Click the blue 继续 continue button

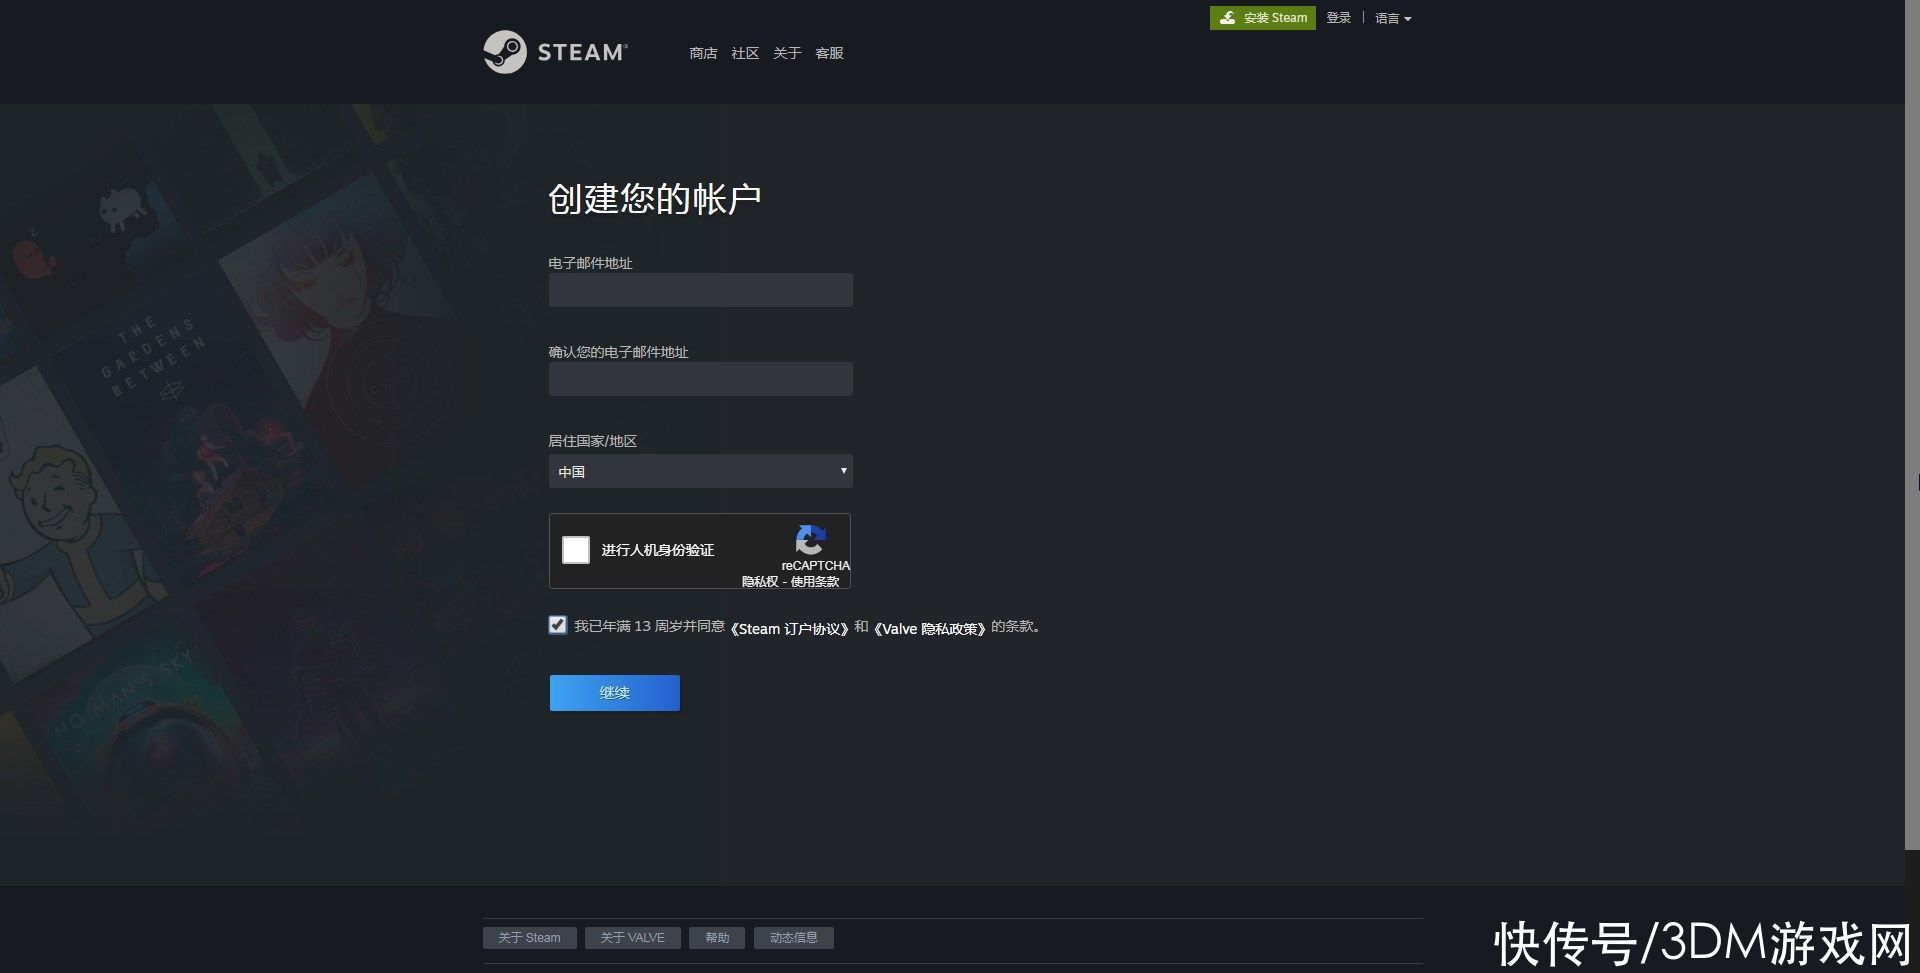coord(614,693)
